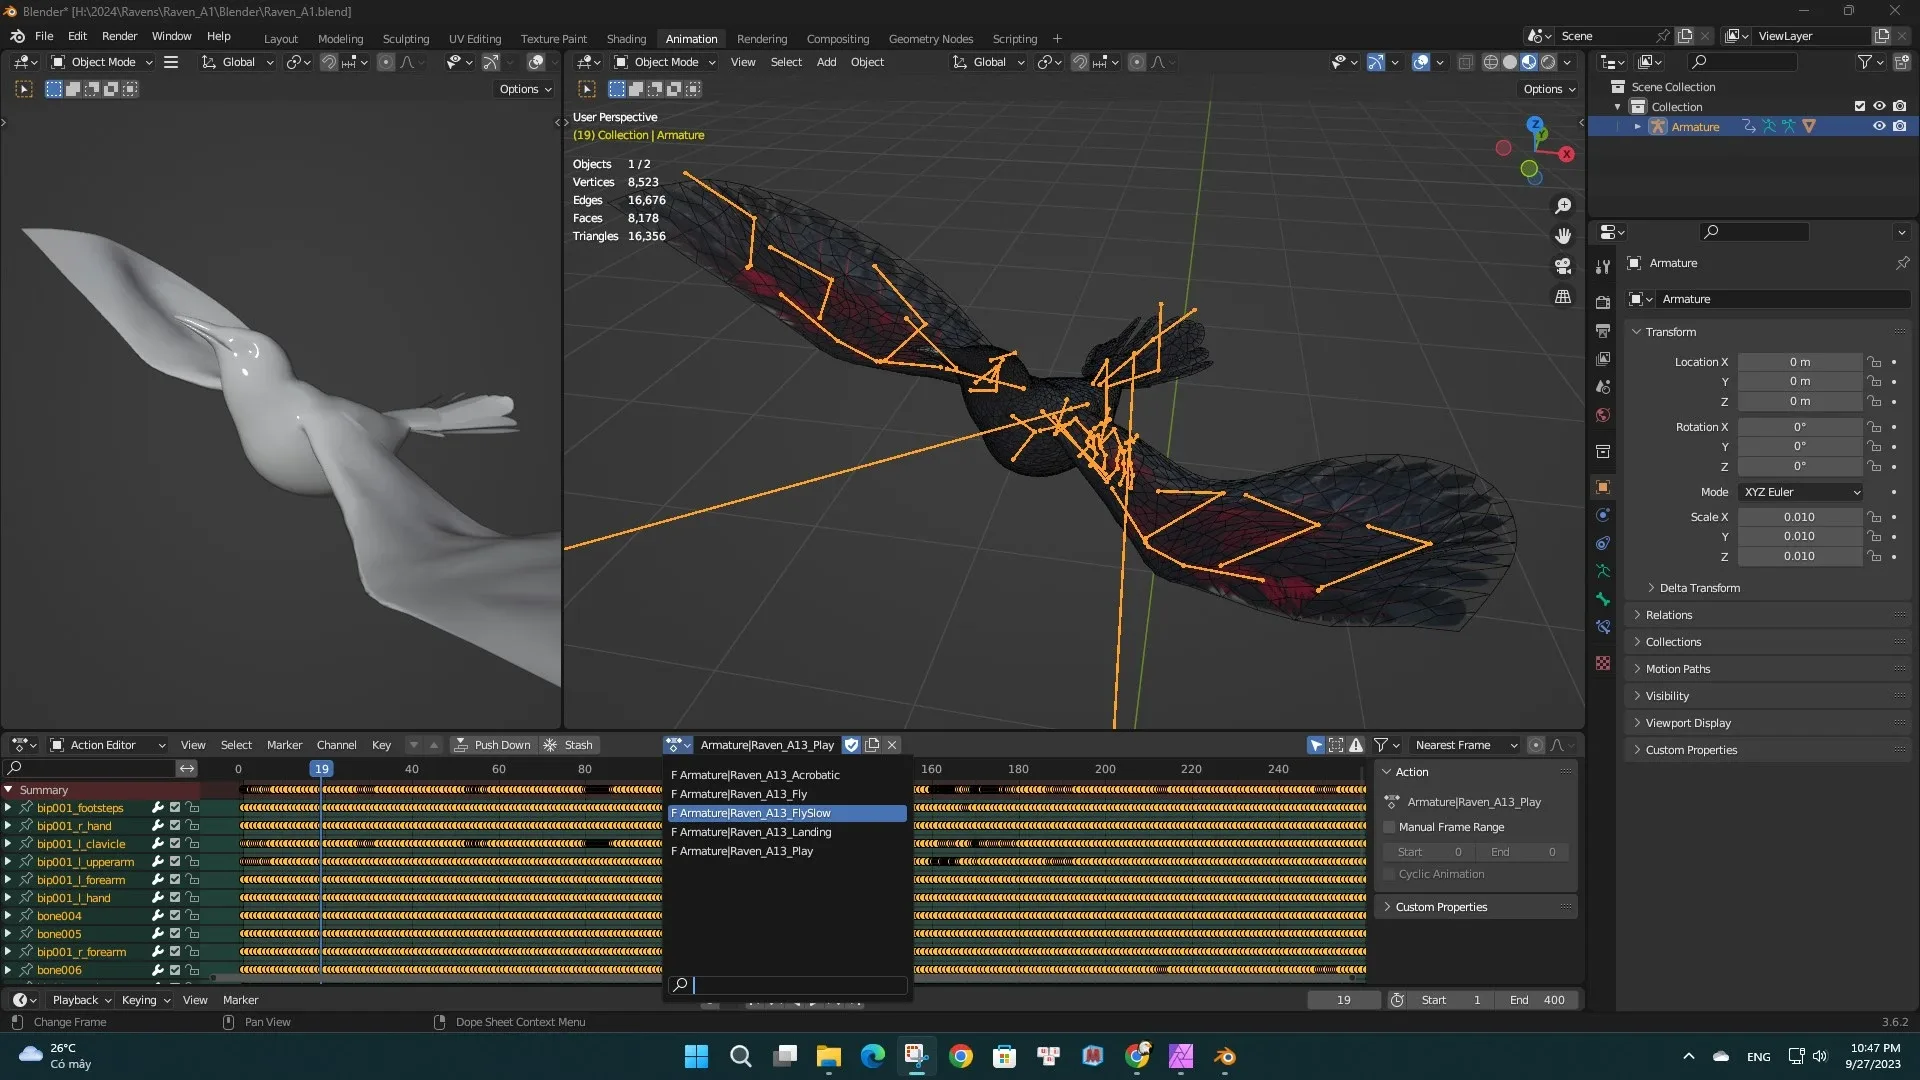Switch to the Geometry Nodes workspace tab

[930, 38]
